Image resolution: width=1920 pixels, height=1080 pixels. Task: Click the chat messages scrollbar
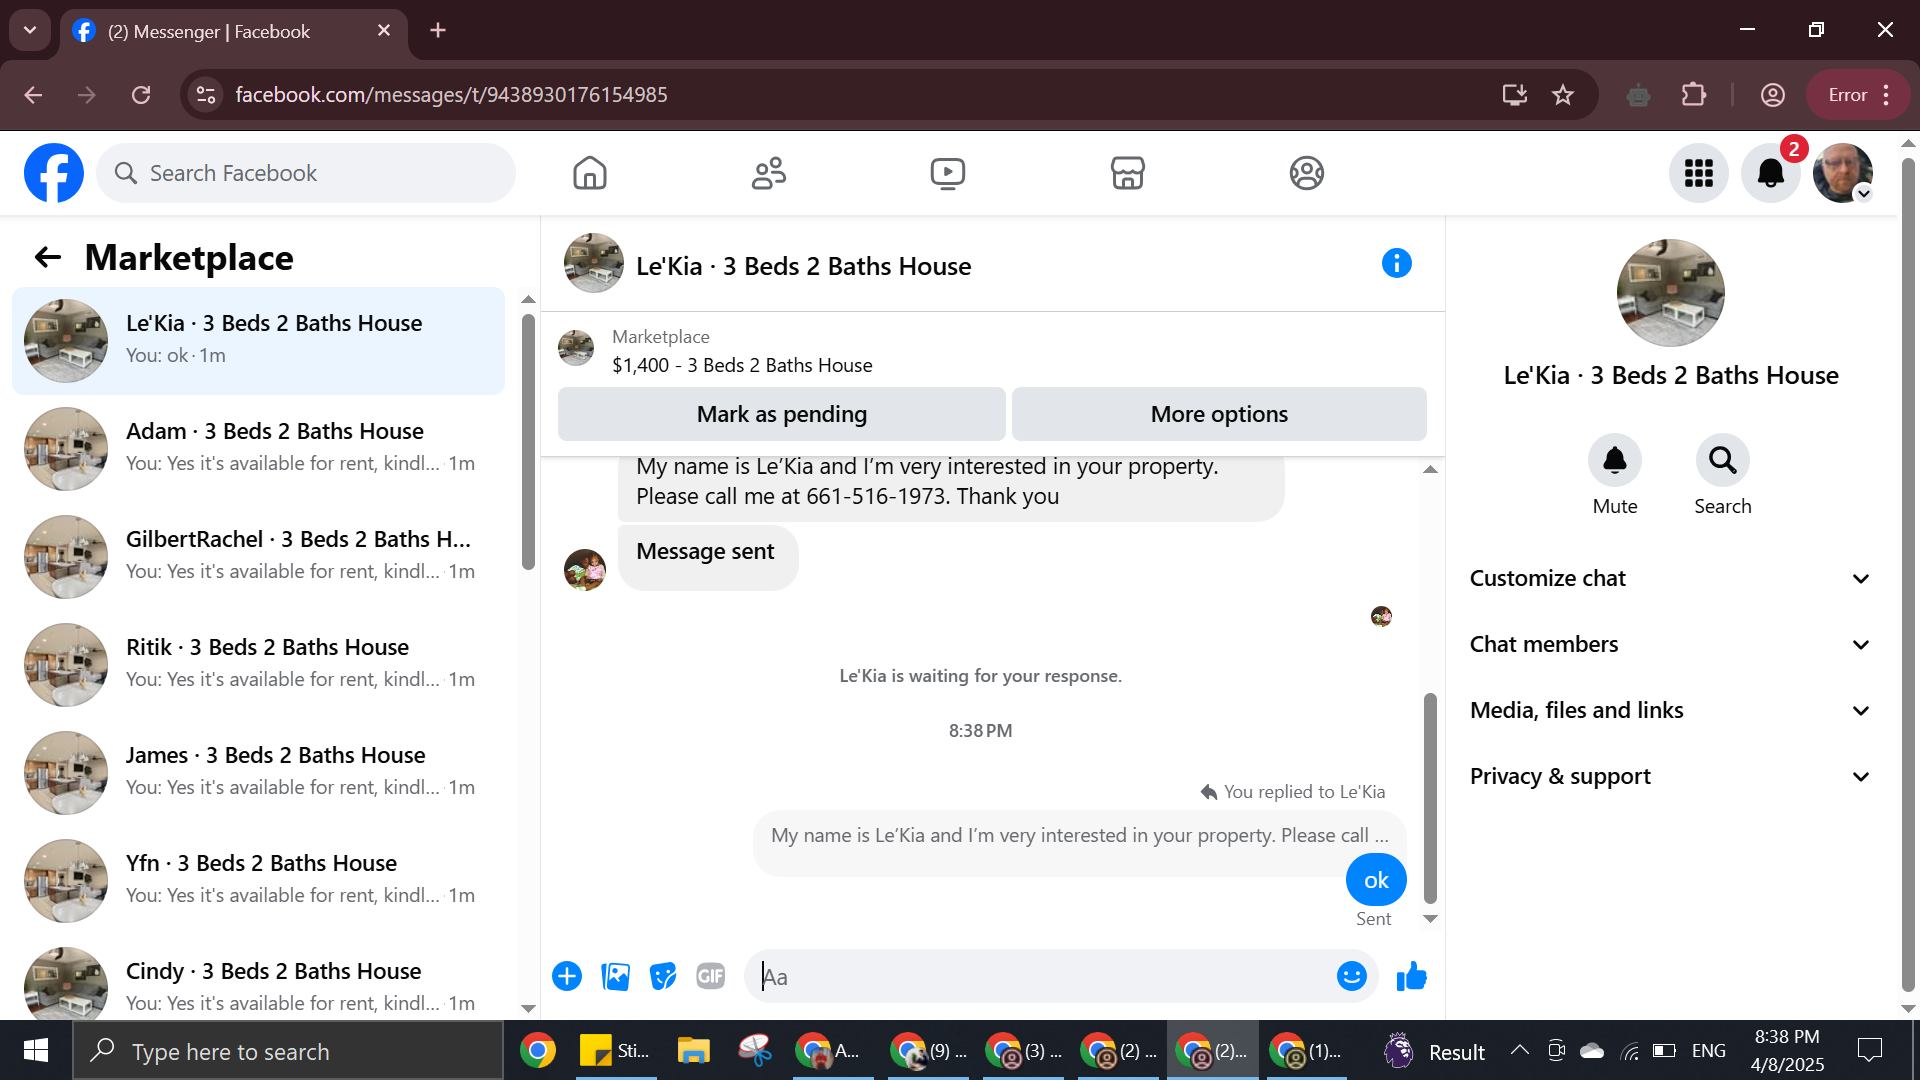(x=1430, y=797)
